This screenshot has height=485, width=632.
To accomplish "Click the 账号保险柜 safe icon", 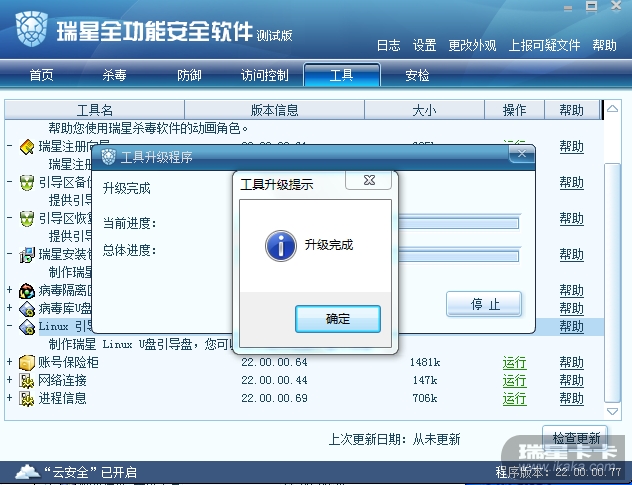I will point(27,362).
